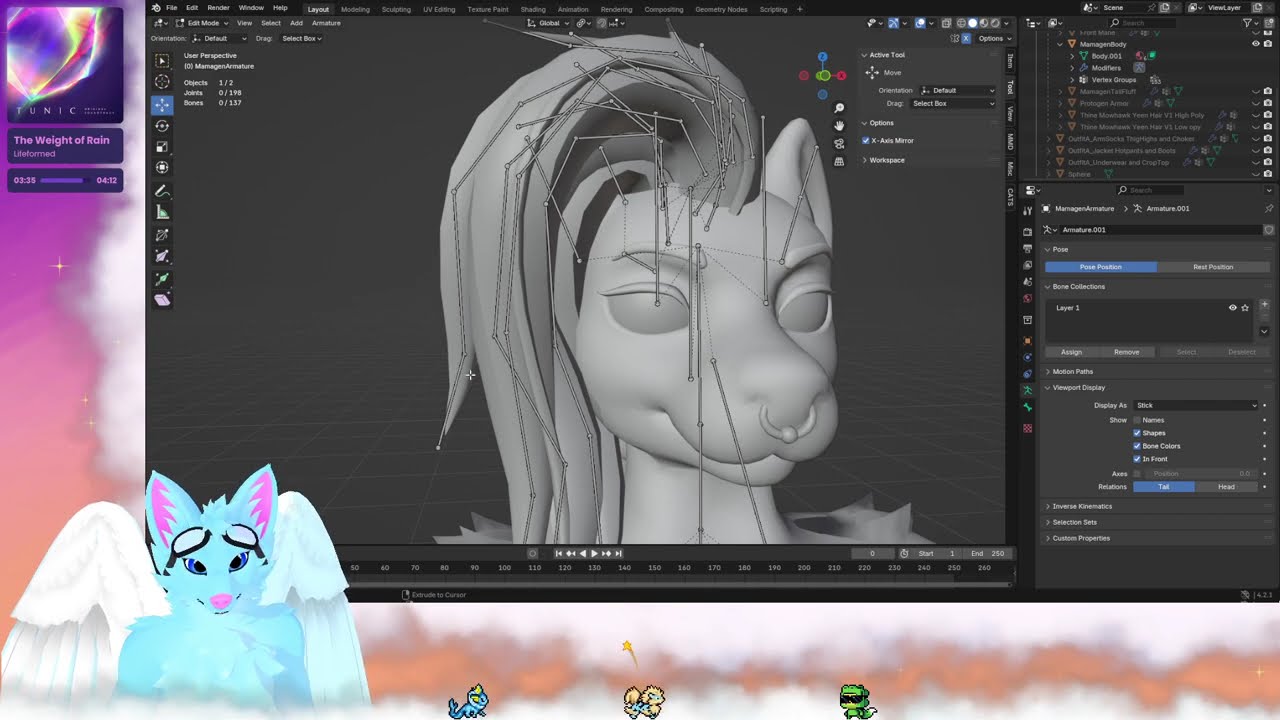Viewport: 1280px width, 720px height.
Task: Click the Blender logo icon
Action: pos(156,8)
